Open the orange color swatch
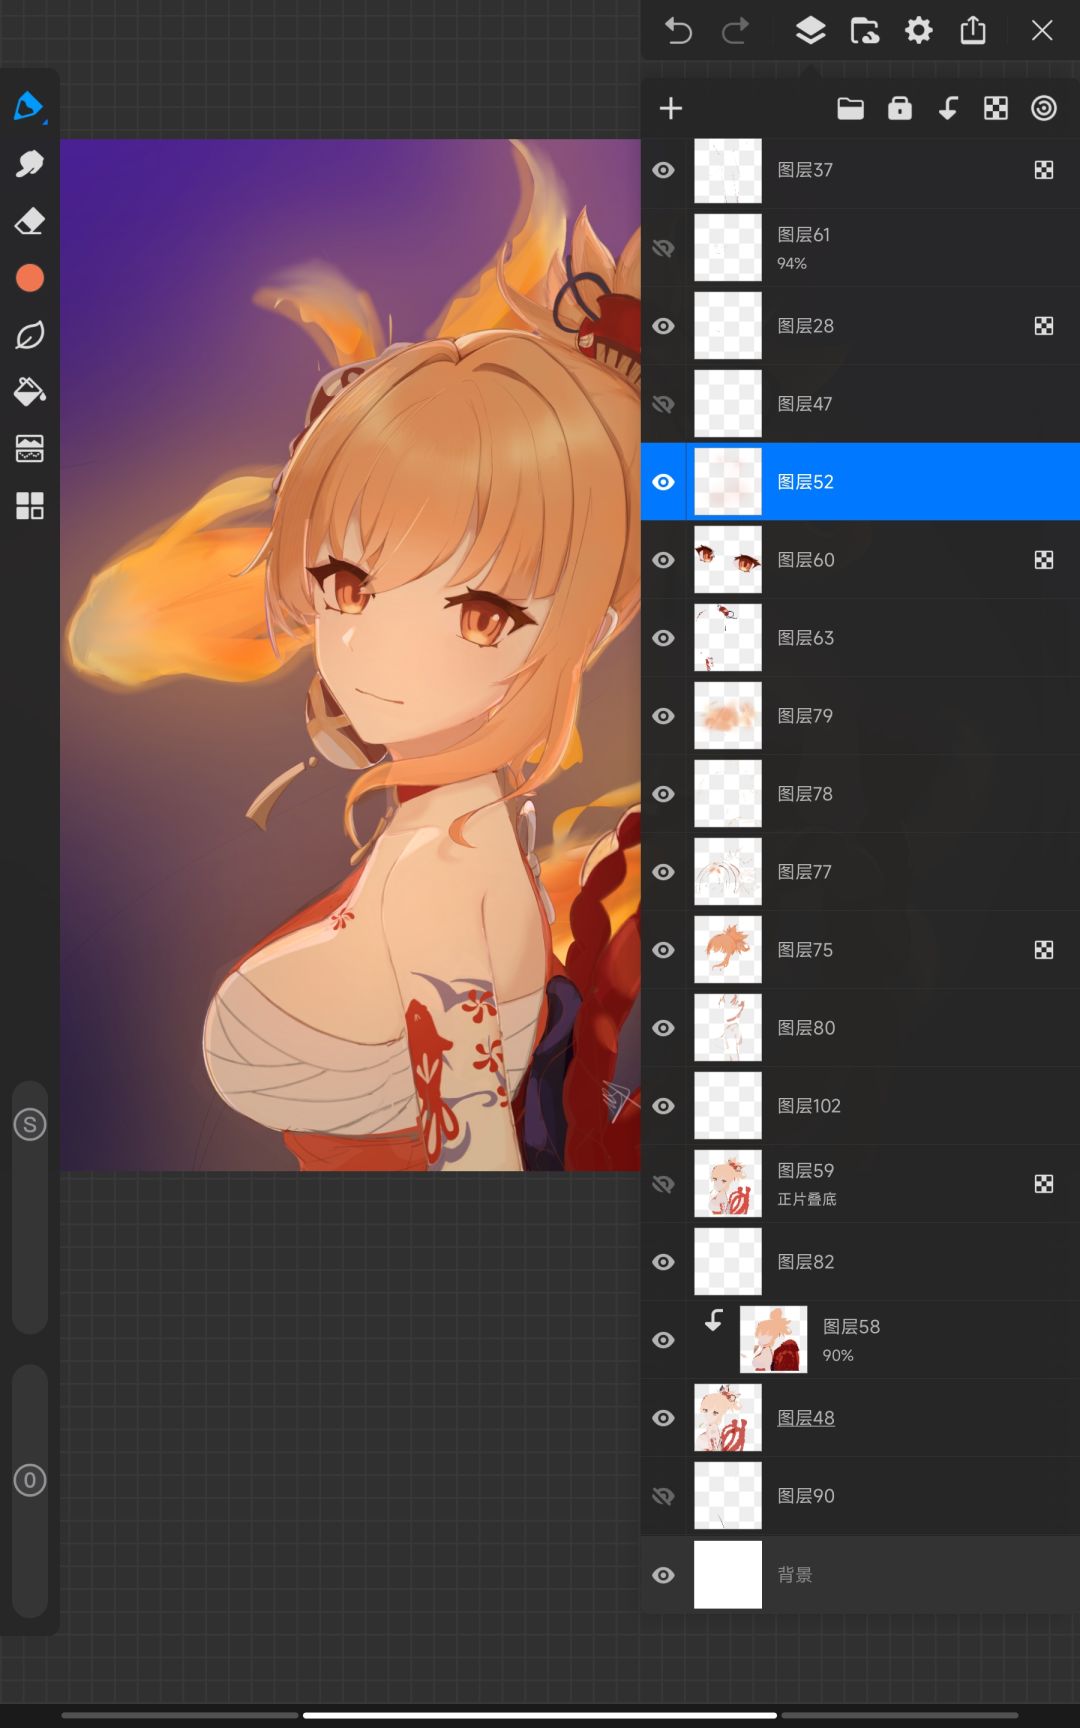The image size is (1080, 1728). [30, 278]
